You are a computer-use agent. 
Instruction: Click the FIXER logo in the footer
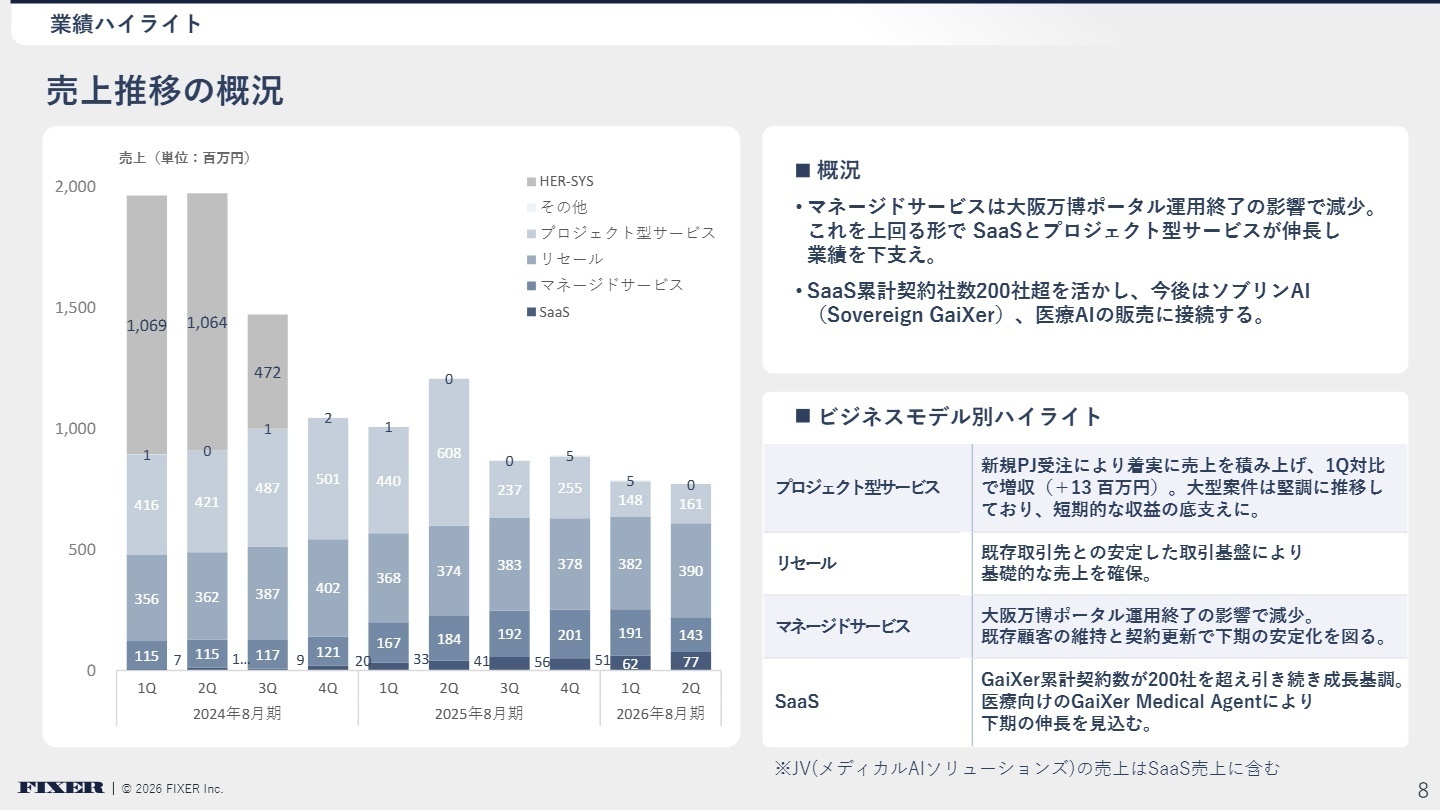coord(61,787)
